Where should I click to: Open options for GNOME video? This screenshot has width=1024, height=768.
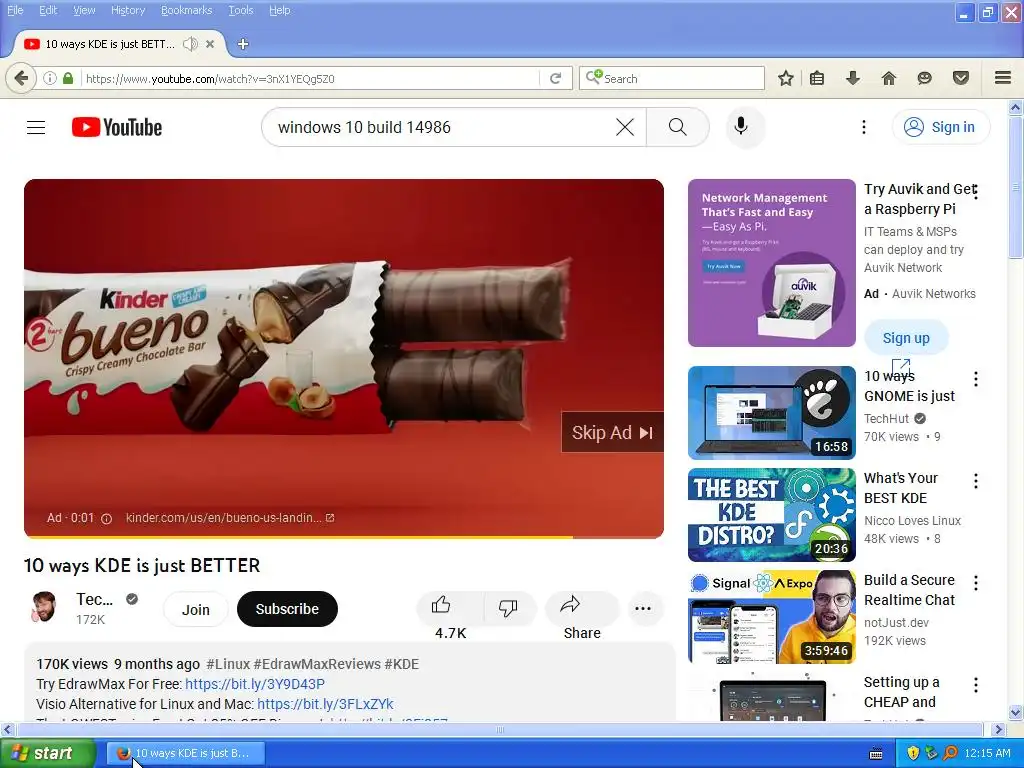coord(976,379)
